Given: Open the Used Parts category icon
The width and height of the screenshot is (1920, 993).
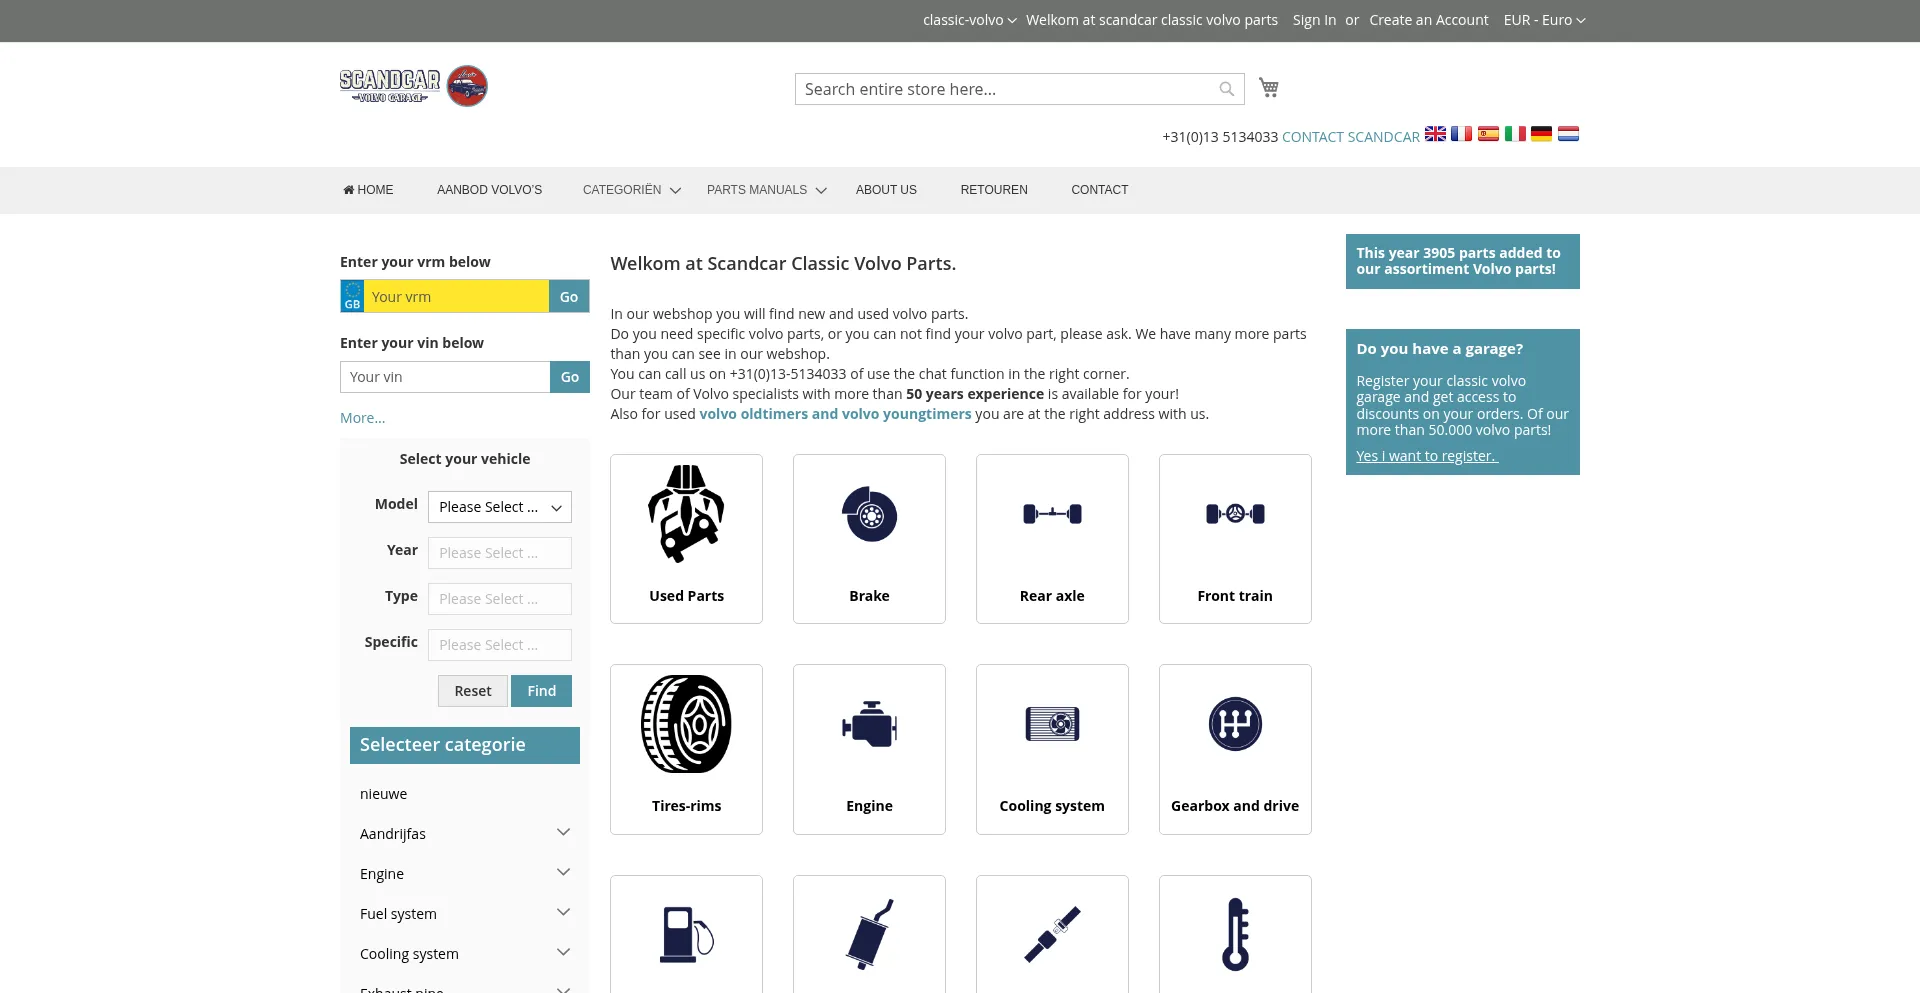Looking at the screenshot, I should pos(686,514).
